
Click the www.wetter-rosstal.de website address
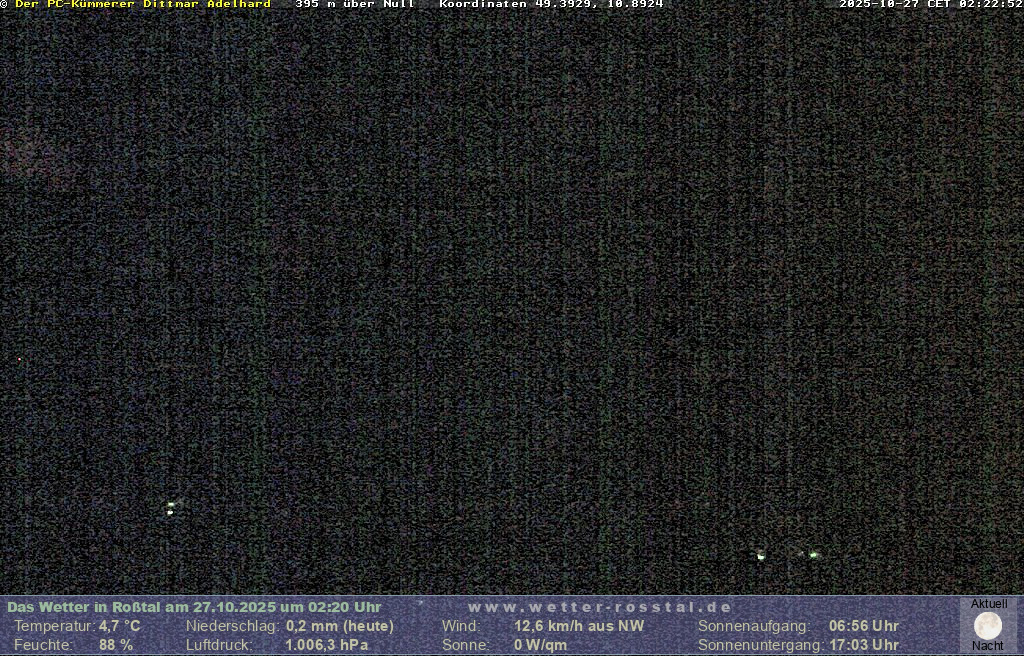[600, 607]
